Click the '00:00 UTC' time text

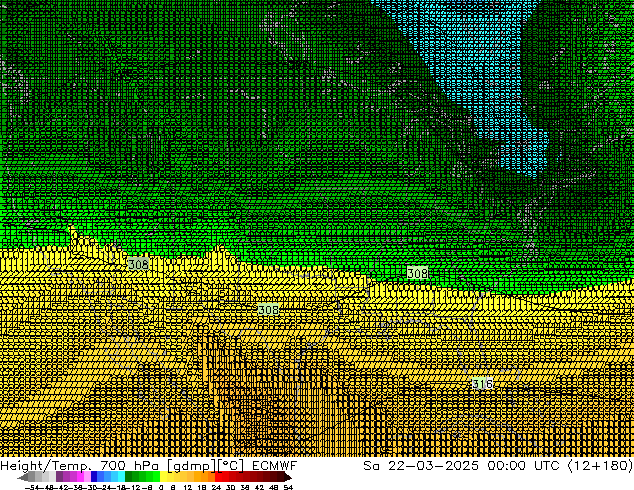(x=523, y=465)
